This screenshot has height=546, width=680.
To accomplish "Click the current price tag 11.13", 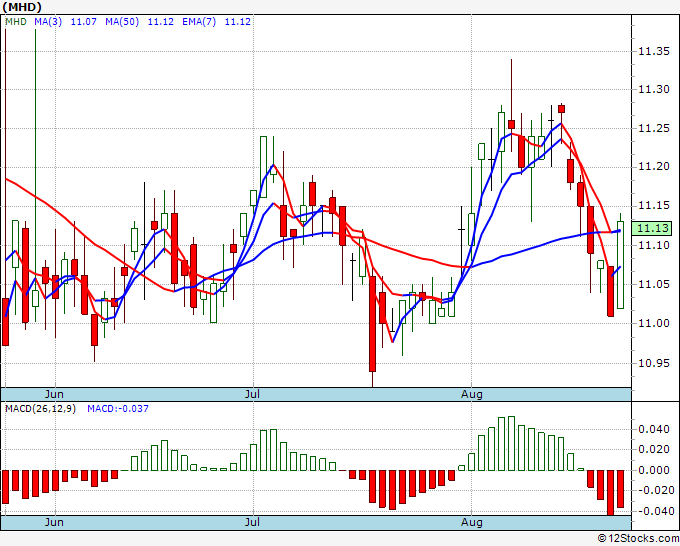I will click(652, 228).
